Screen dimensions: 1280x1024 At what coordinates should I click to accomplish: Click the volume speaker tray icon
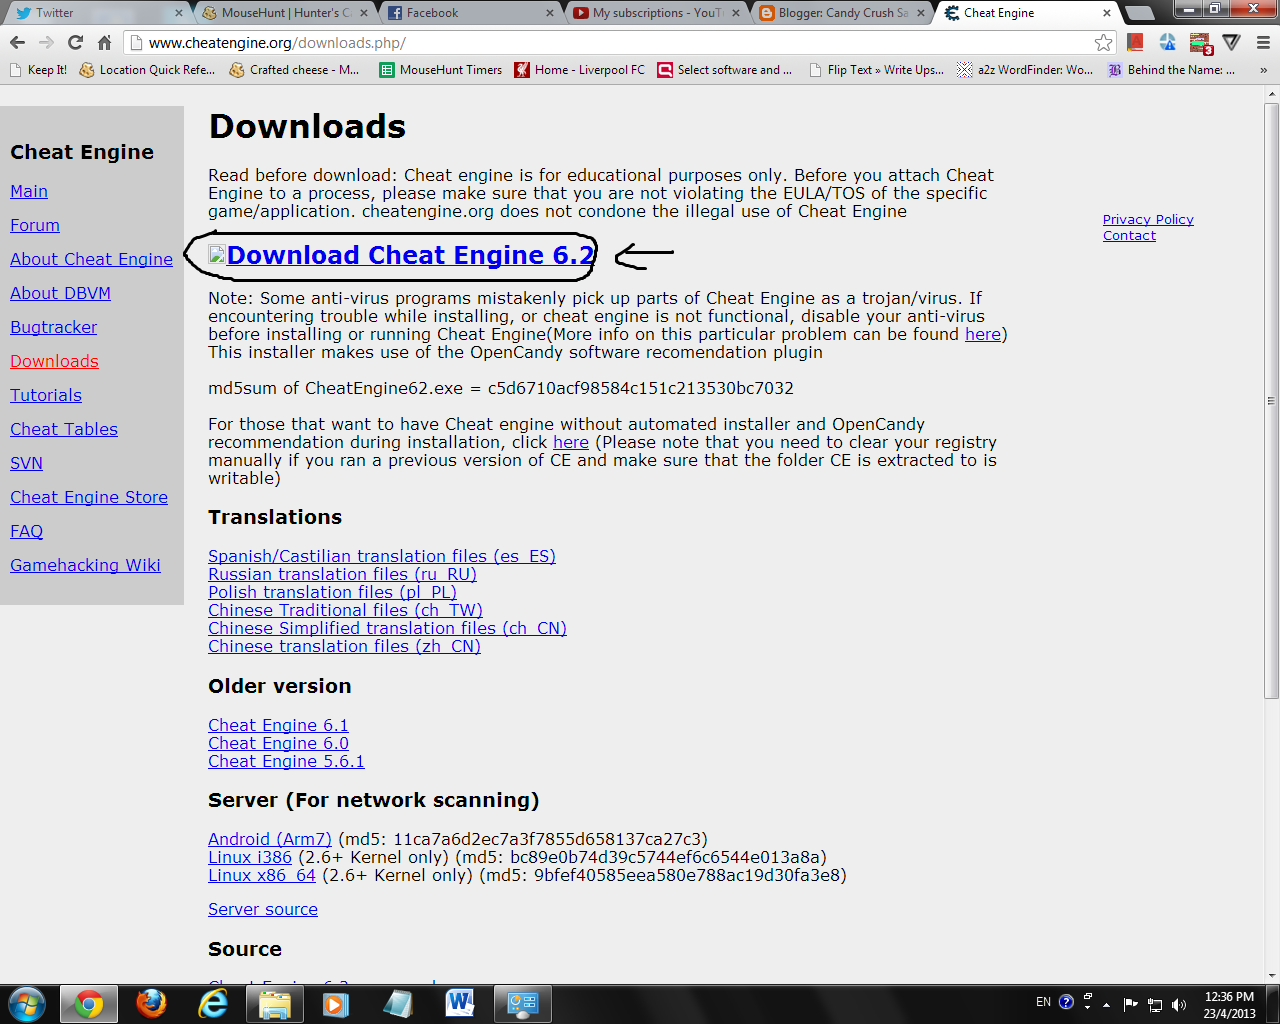point(1179,1004)
